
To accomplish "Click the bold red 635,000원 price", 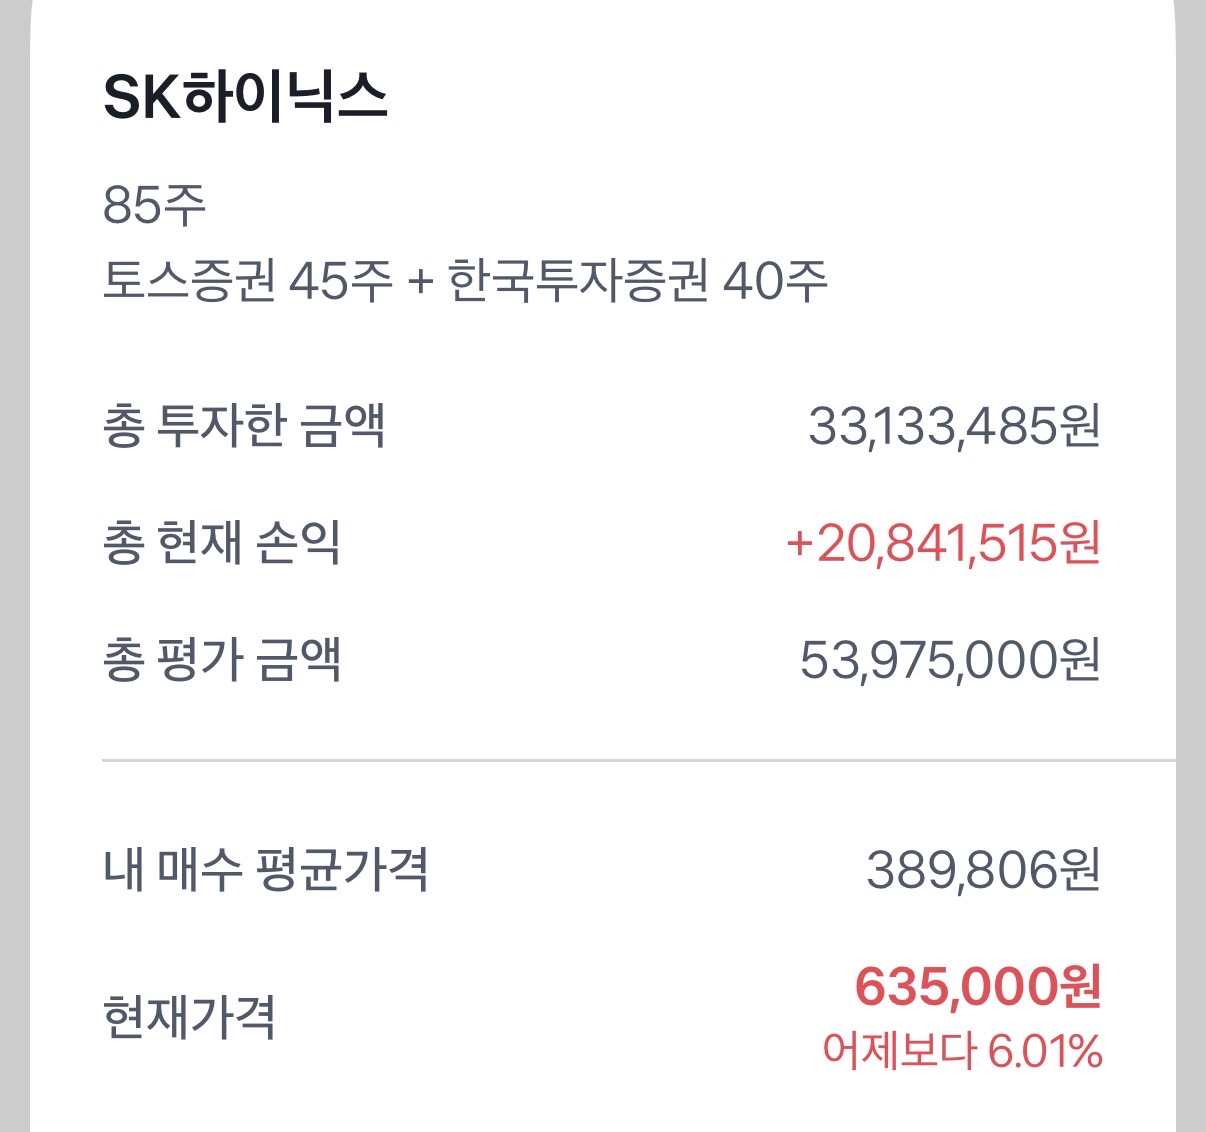I will (977, 987).
